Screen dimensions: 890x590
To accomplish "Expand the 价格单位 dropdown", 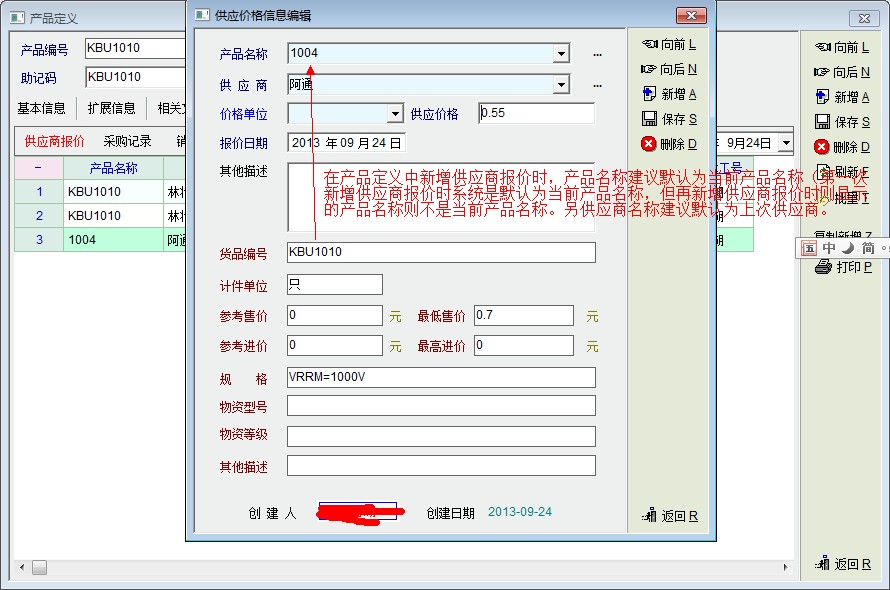I will coord(394,114).
